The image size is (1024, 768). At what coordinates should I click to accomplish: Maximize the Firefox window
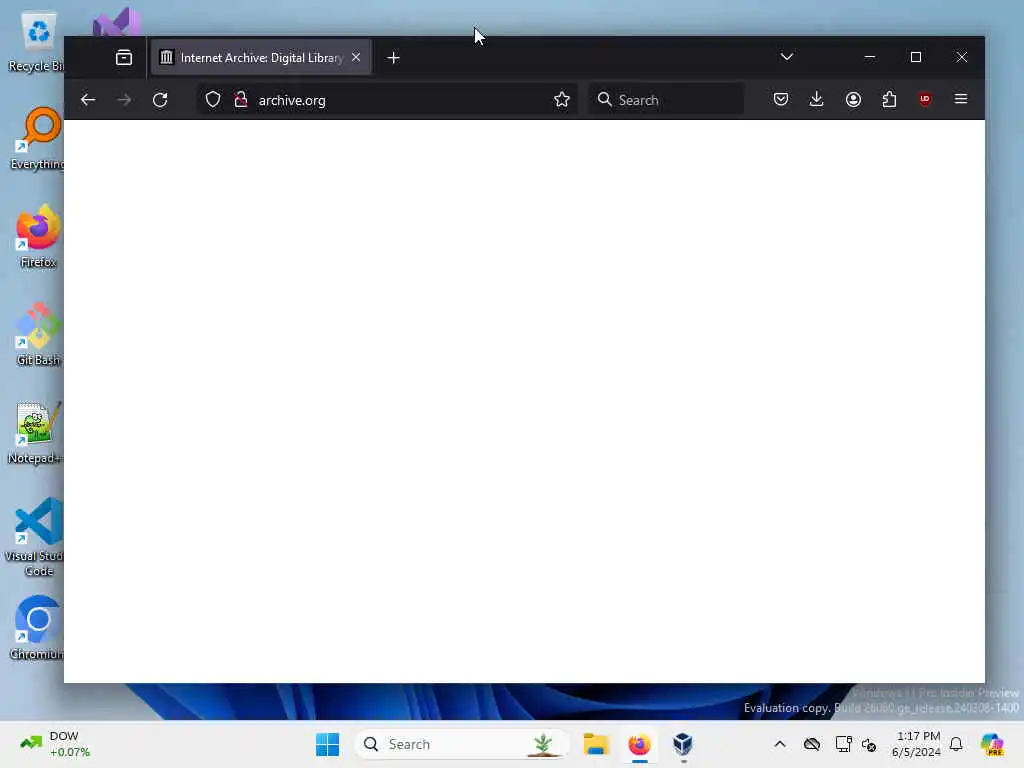click(x=916, y=57)
